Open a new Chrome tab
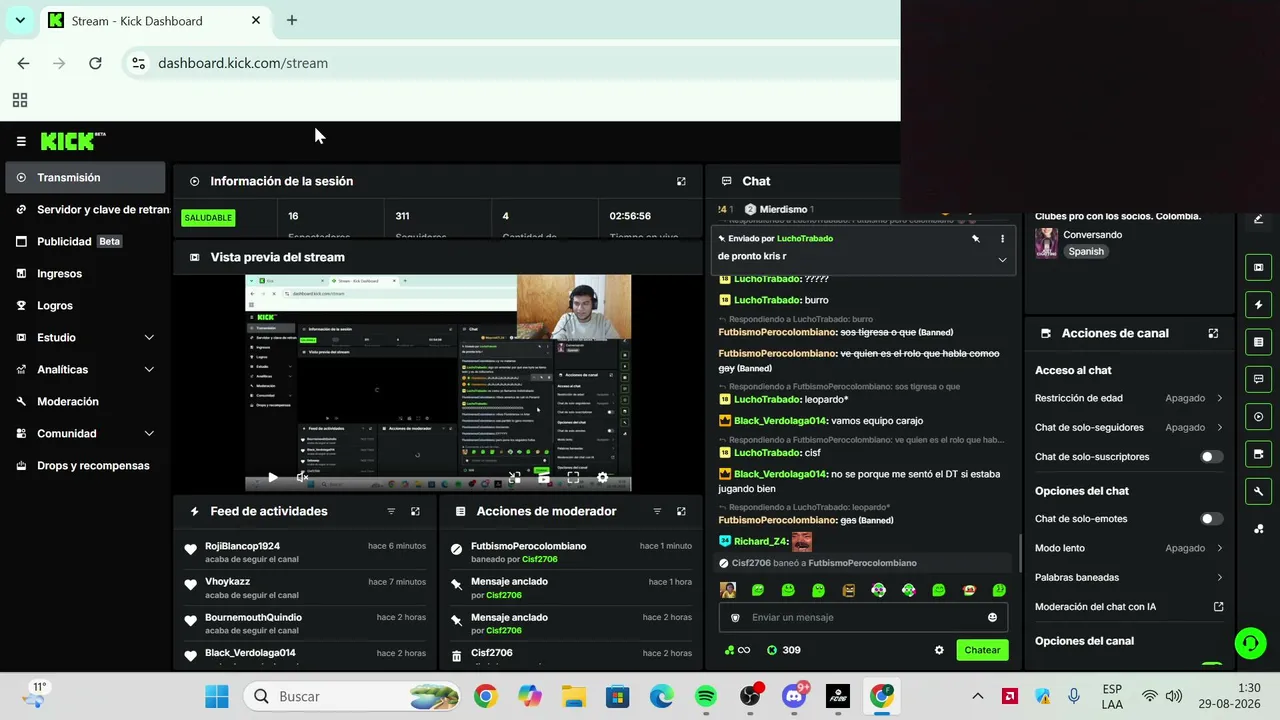Screen dimensions: 1280x720 click(291, 20)
